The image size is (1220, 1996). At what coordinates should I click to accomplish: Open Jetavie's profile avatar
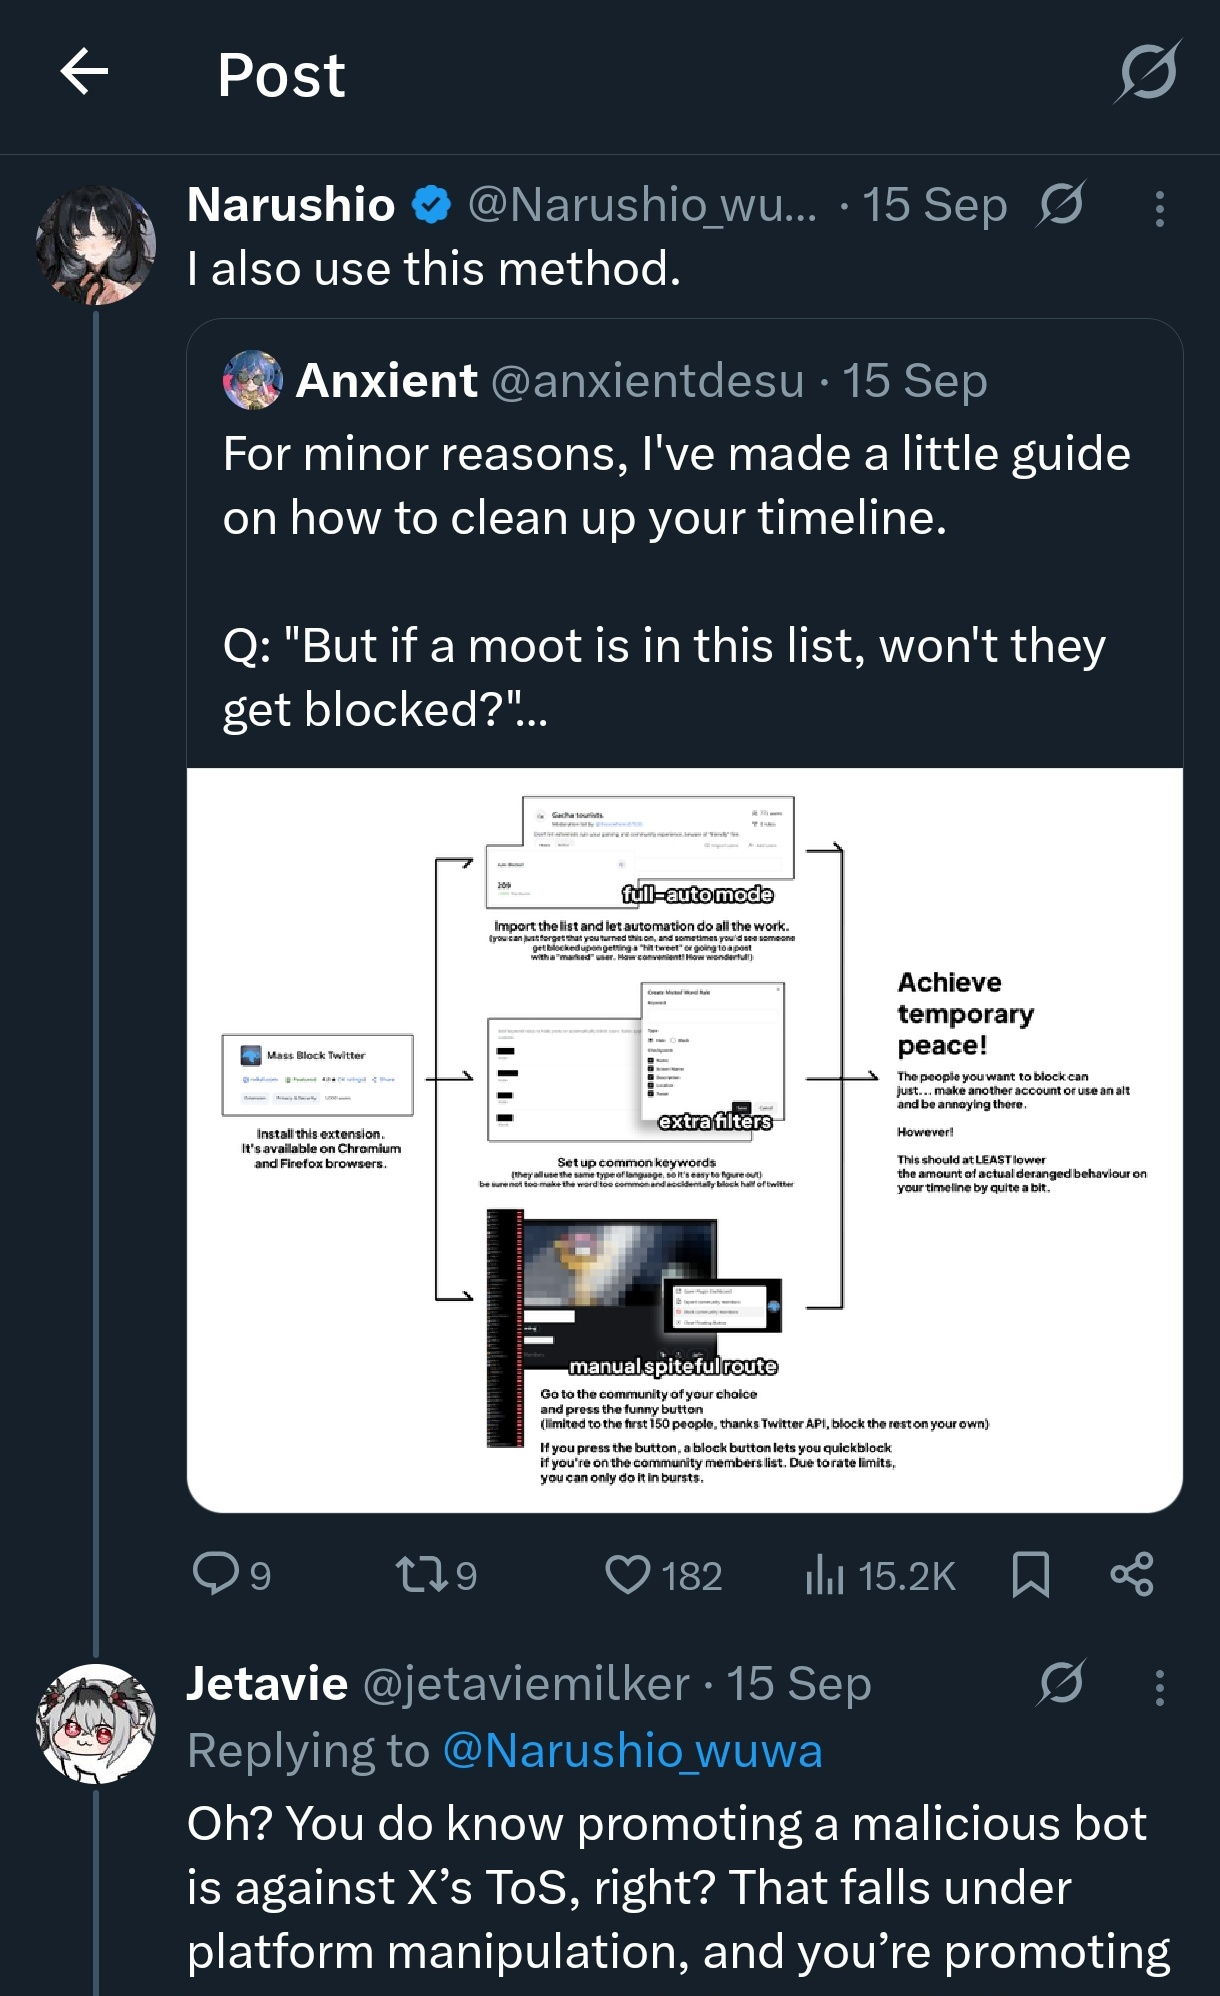[96, 1723]
